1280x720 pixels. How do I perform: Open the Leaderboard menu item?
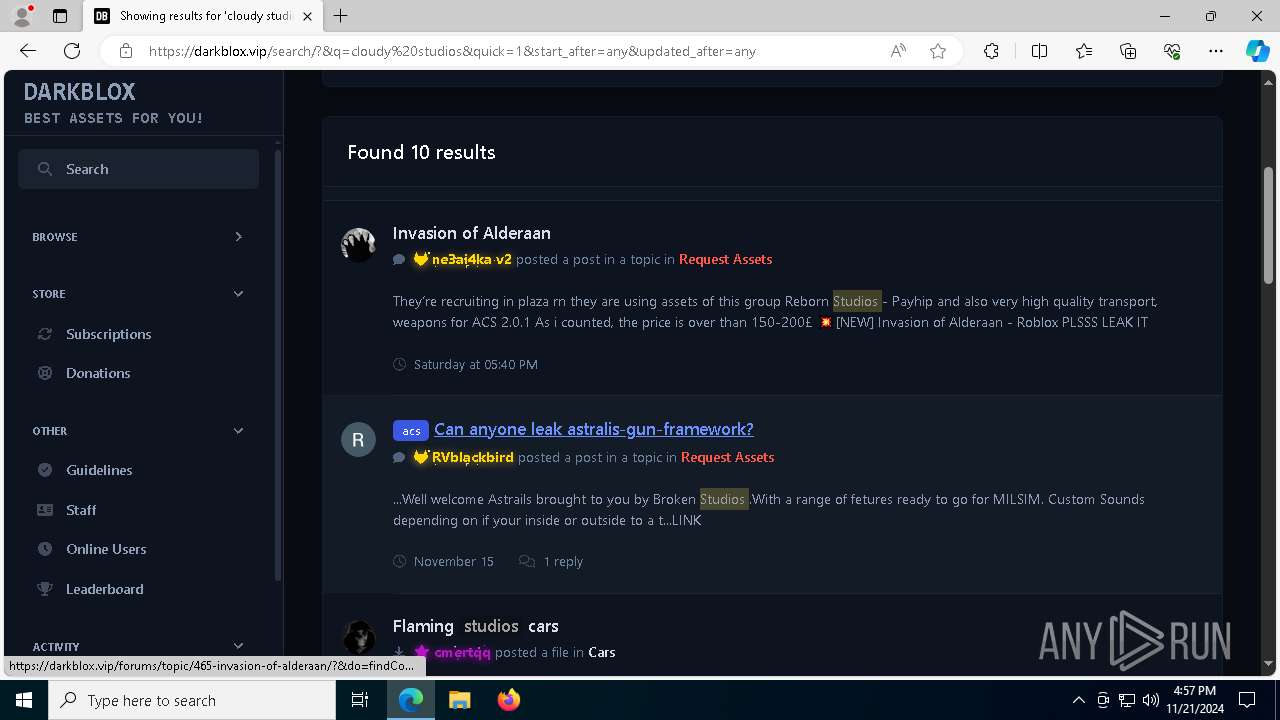pyautogui.click(x=105, y=589)
